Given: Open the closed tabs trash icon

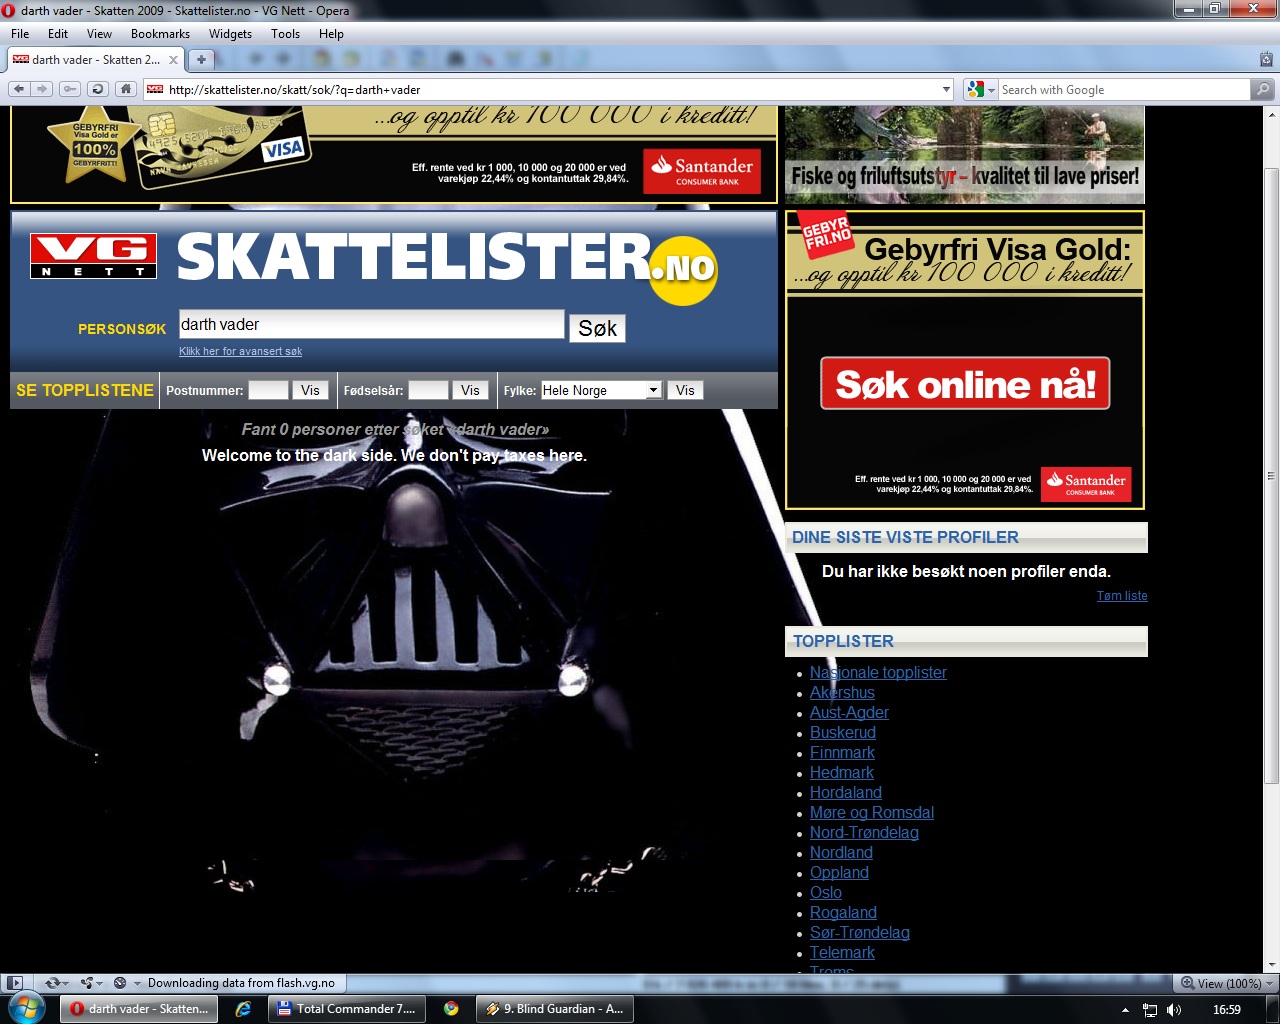Looking at the screenshot, I should pos(1266,59).
